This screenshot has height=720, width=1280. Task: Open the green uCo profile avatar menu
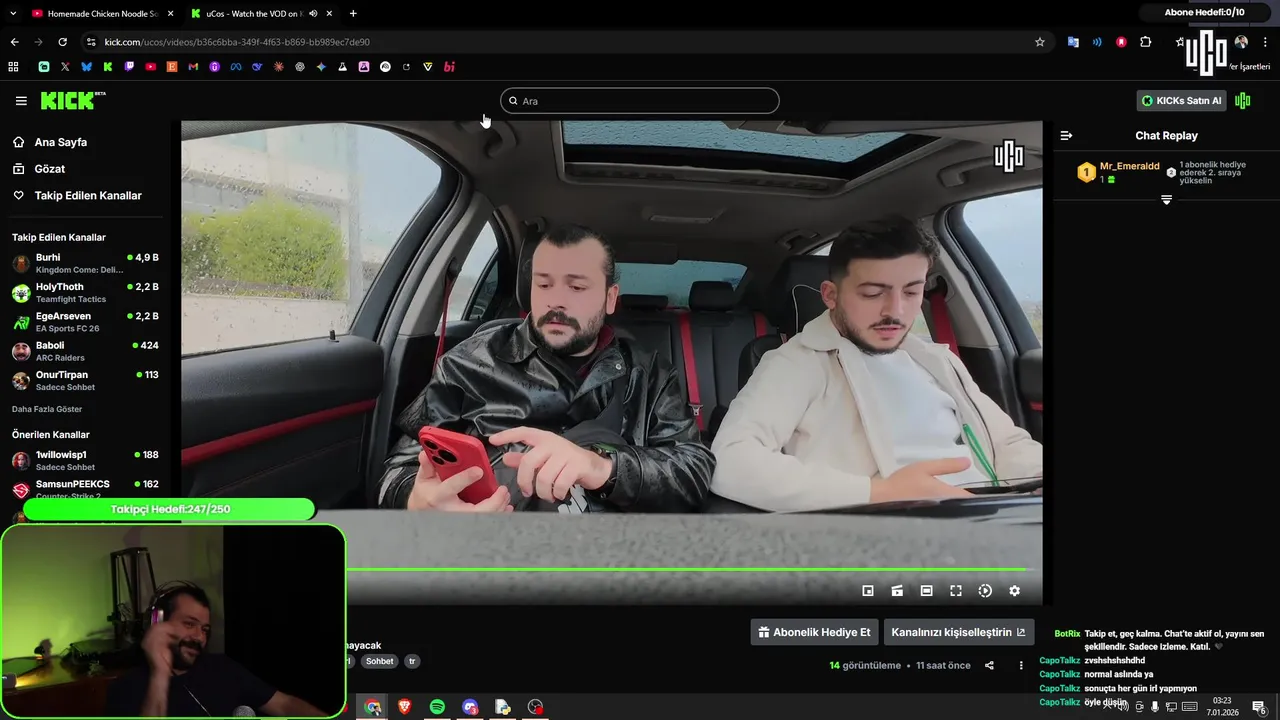[x=1243, y=101]
